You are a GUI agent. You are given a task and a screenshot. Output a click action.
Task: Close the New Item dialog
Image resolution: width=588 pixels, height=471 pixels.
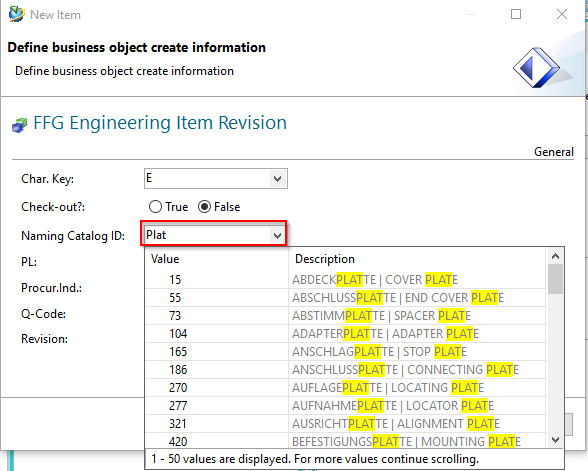click(562, 14)
